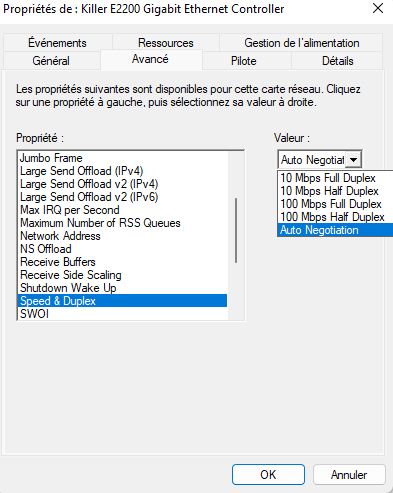Viewport: 393px width, 493px height.
Task: Select the SWOI property
Action: (122, 314)
